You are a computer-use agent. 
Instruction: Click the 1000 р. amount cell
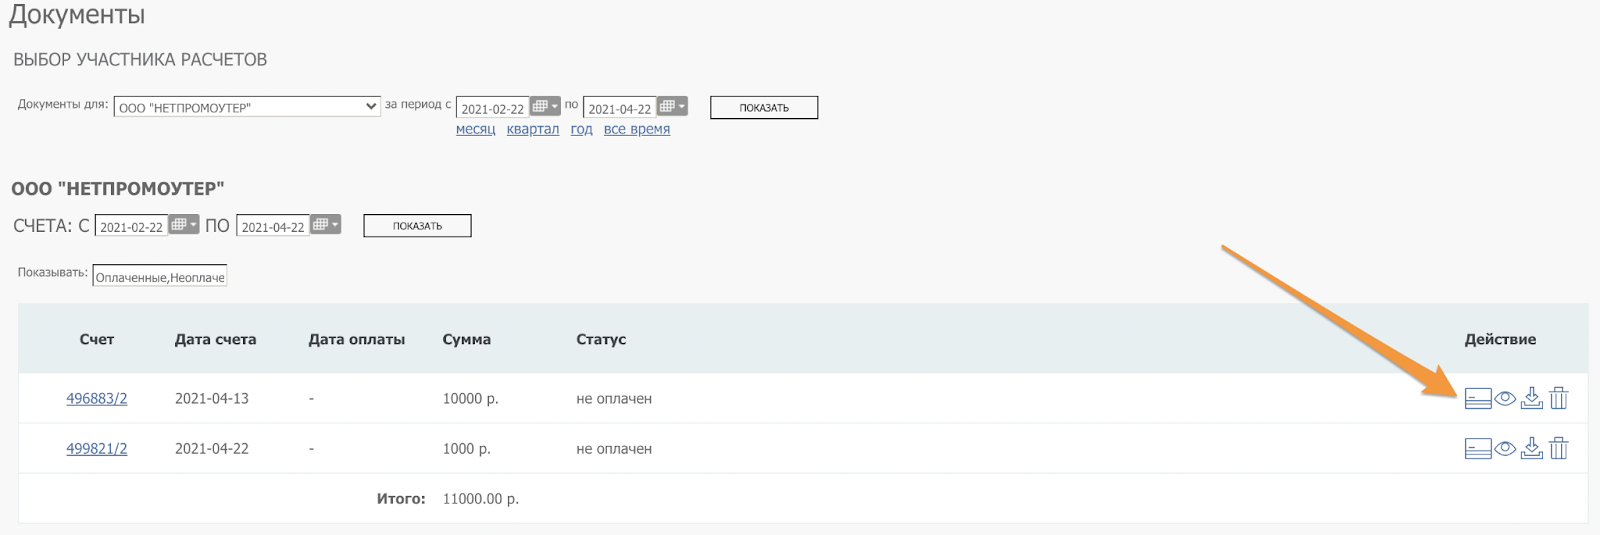tap(466, 448)
